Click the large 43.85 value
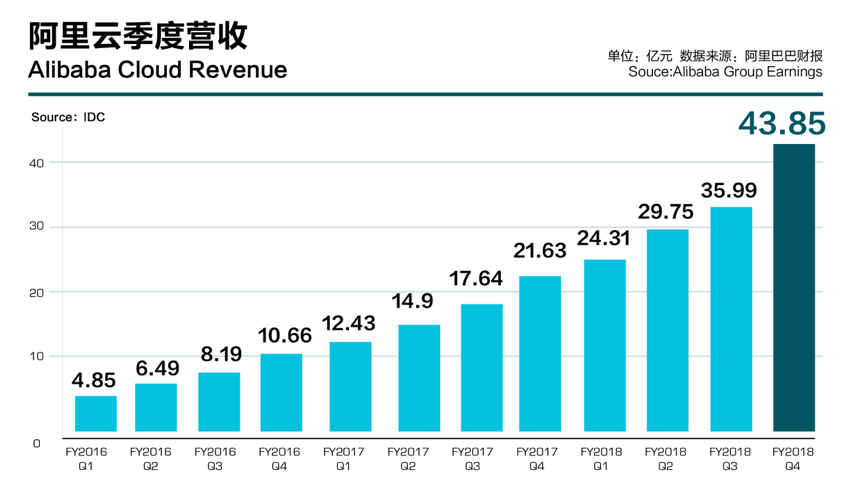Viewport: 865px width, 491px height. point(782,124)
